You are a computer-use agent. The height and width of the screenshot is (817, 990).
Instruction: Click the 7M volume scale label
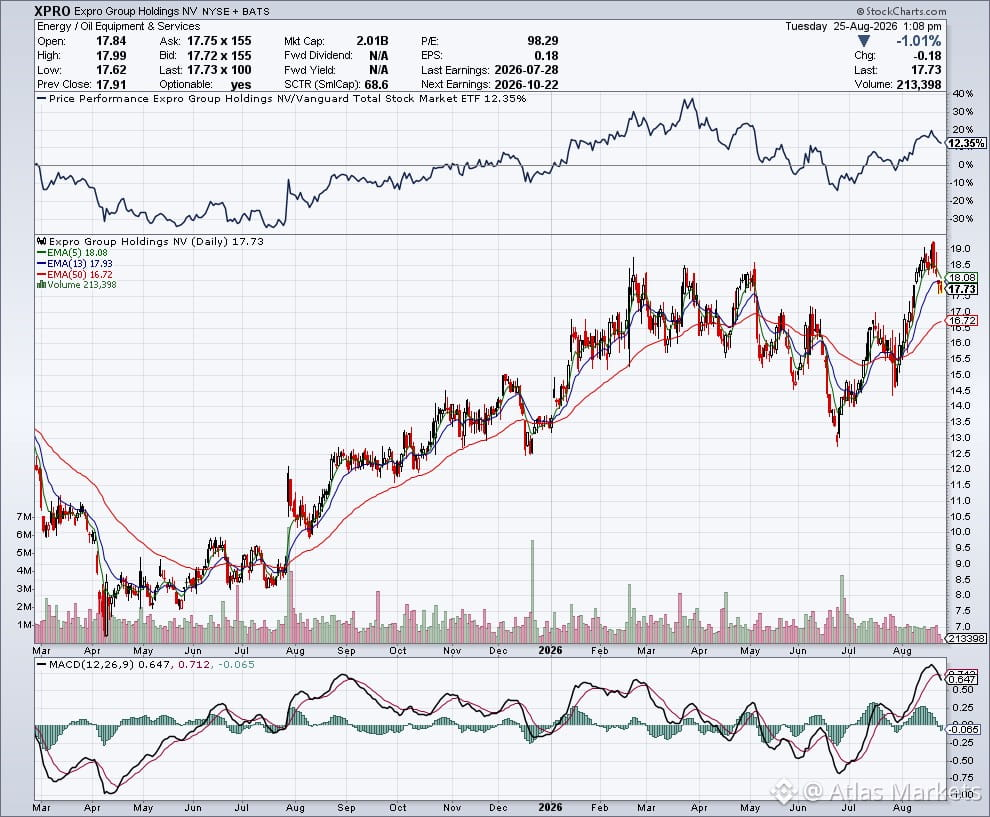click(x=24, y=516)
